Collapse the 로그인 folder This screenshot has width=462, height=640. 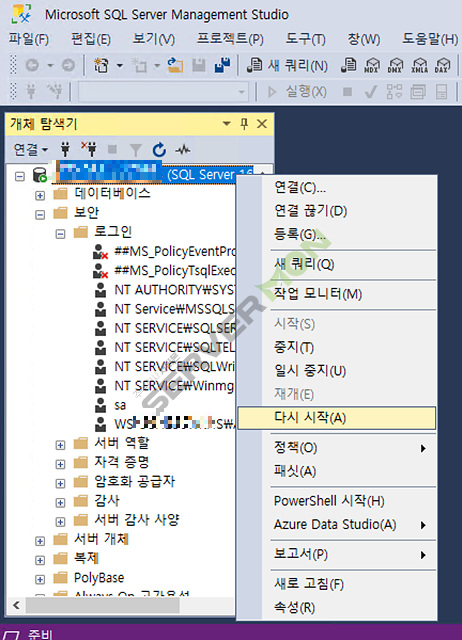[60, 234]
